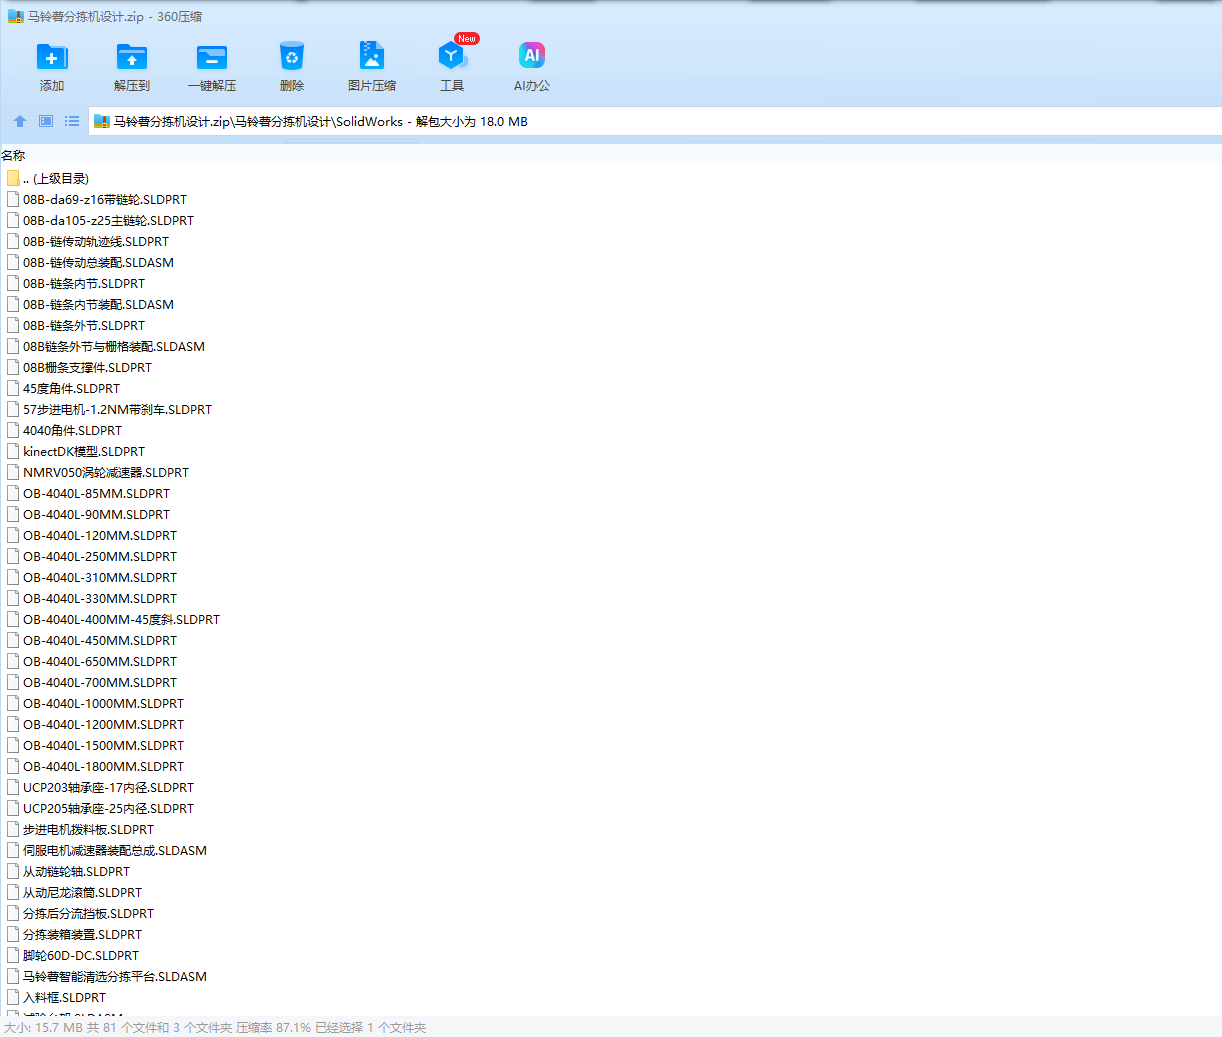Select file 08B-链传动轨迹线.SLDPRT
This screenshot has width=1222, height=1037.
point(96,242)
